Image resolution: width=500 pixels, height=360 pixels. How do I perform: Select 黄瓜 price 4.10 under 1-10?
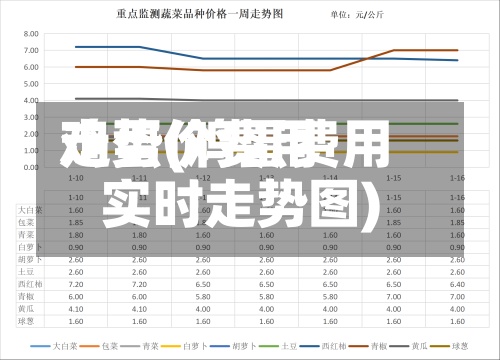click(x=76, y=309)
